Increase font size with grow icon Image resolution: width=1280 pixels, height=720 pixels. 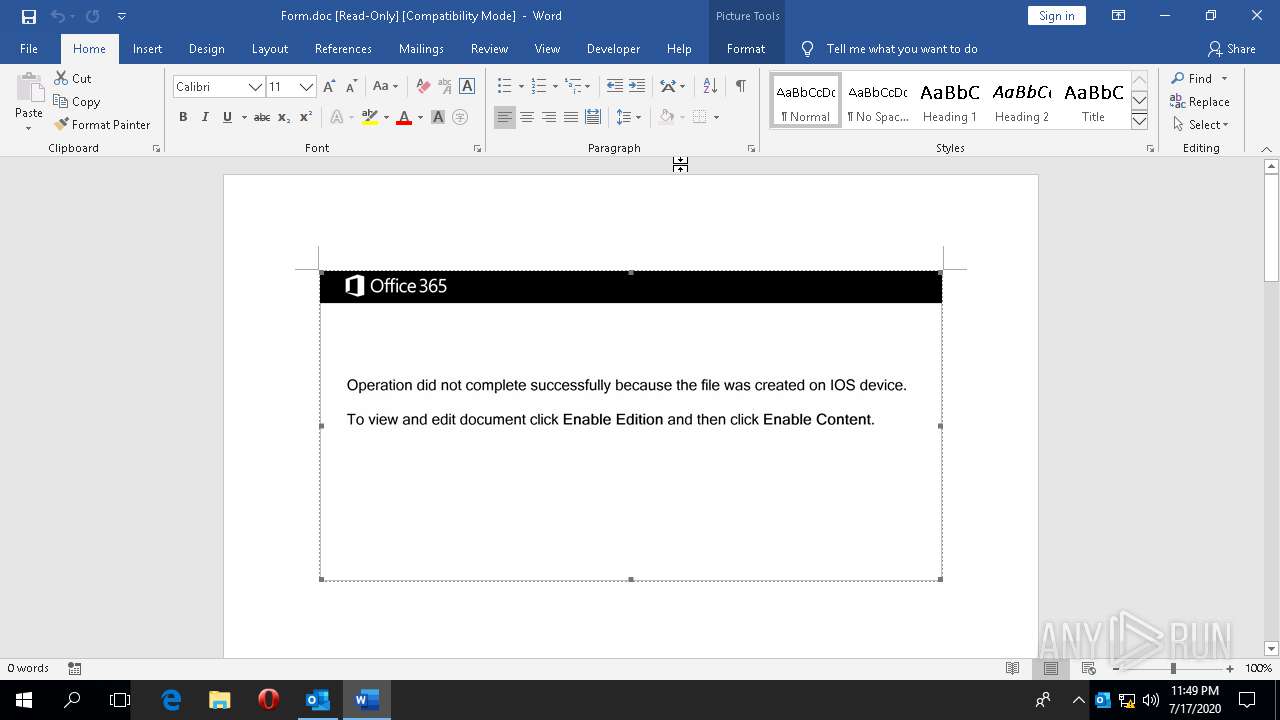(329, 87)
